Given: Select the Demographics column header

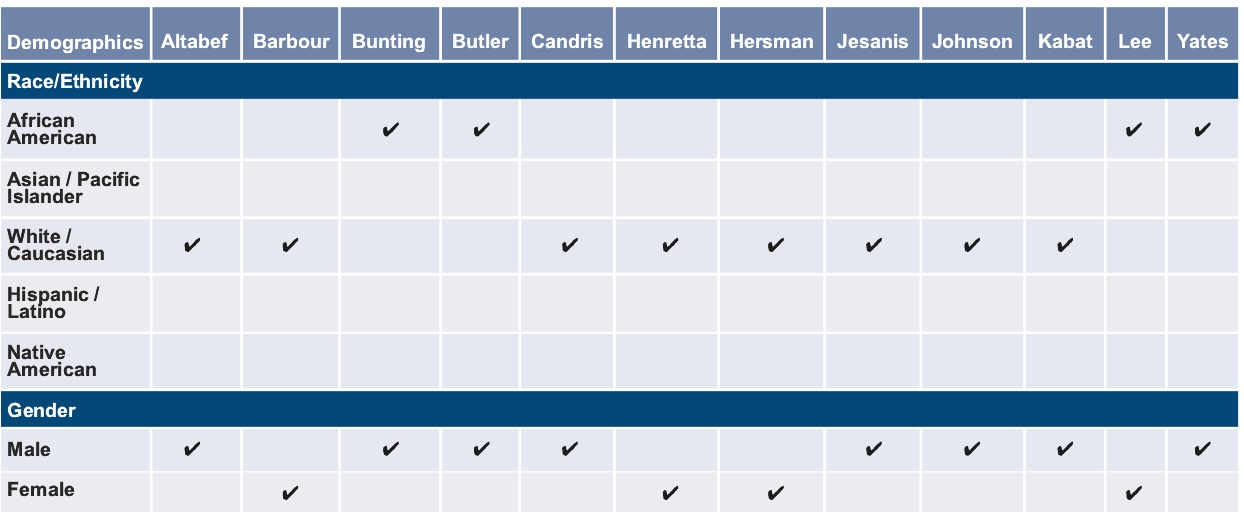Looking at the screenshot, I should [75, 42].
